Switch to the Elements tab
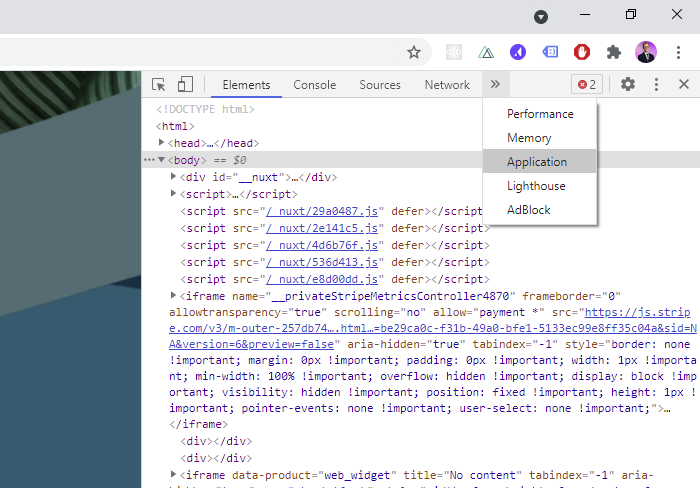 (246, 84)
